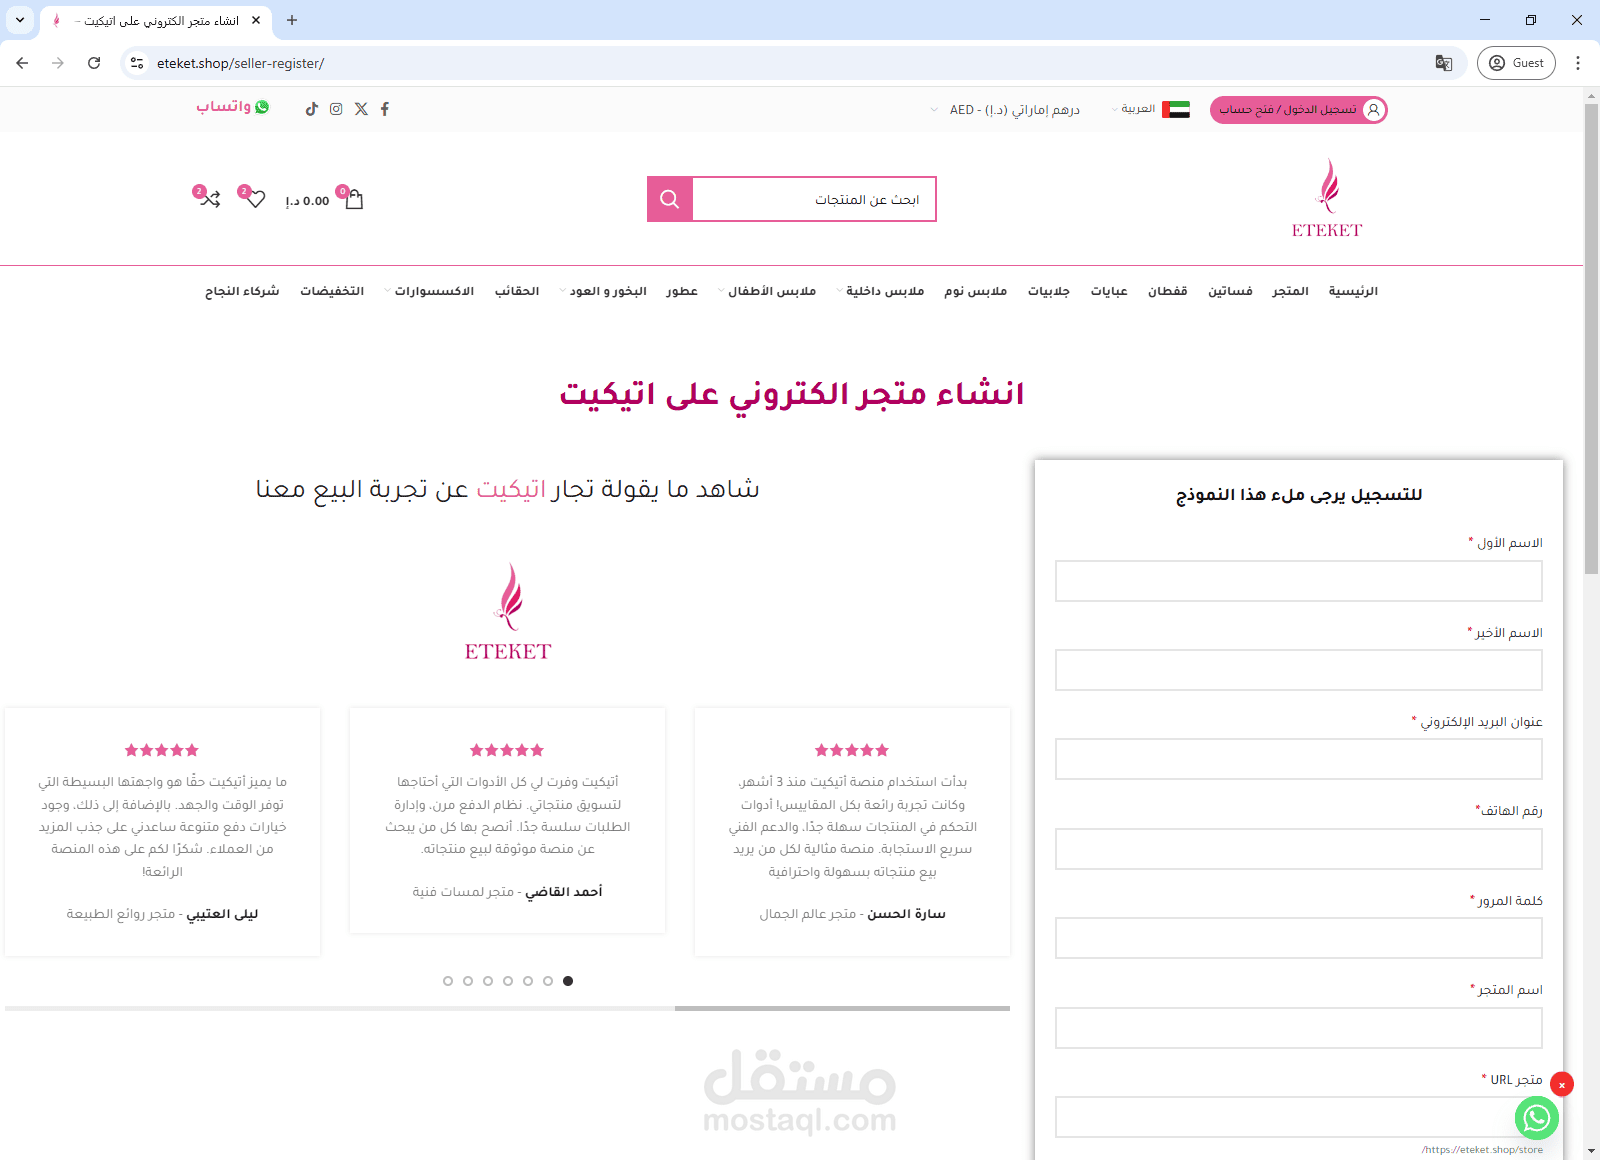Click the أحمد القاضي testimonial card
Image resolution: width=1600 pixels, height=1160 pixels.
(507, 821)
